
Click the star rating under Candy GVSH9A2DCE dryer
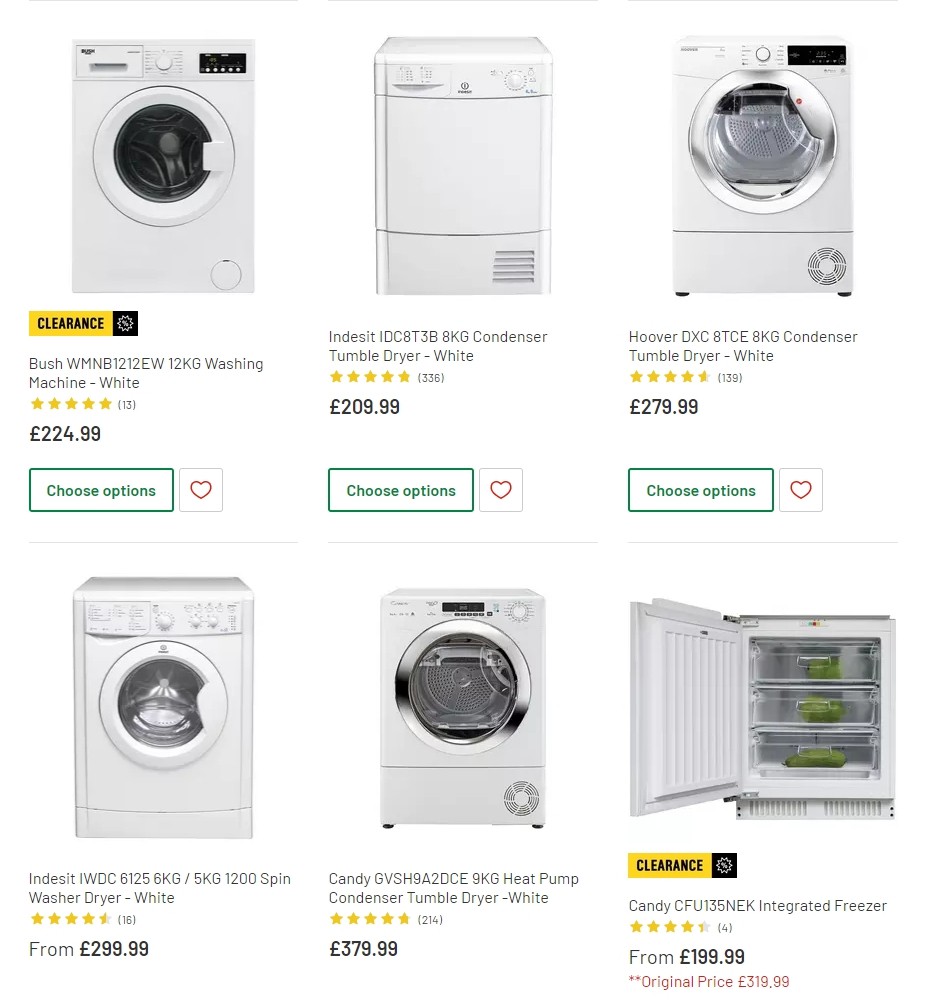click(x=370, y=919)
